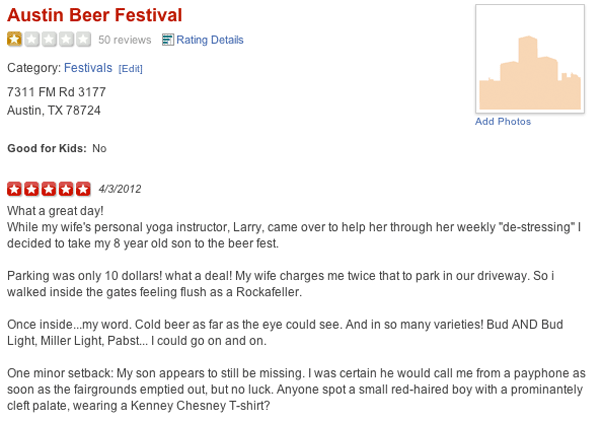Click the Add Photos link
Viewport: 600px width, 421px height.
click(503, 122)
